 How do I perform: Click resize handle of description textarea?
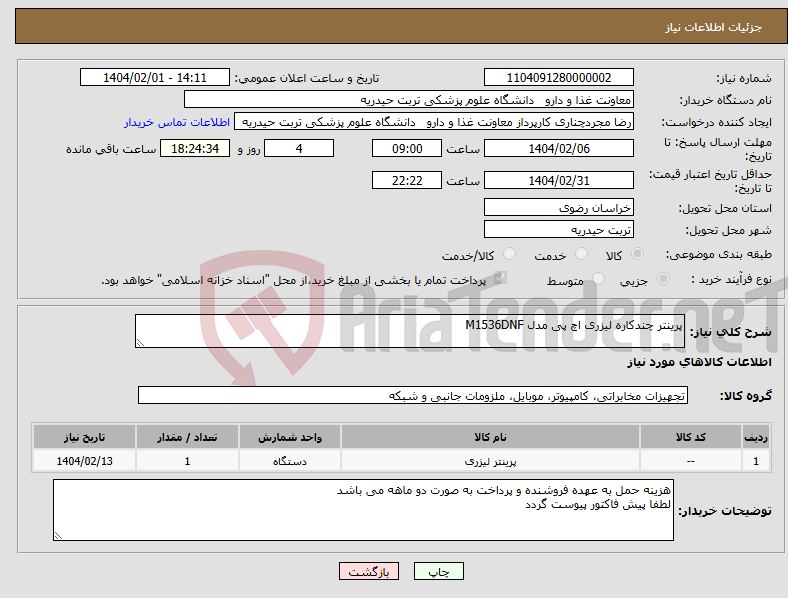(x=140, y=343)
